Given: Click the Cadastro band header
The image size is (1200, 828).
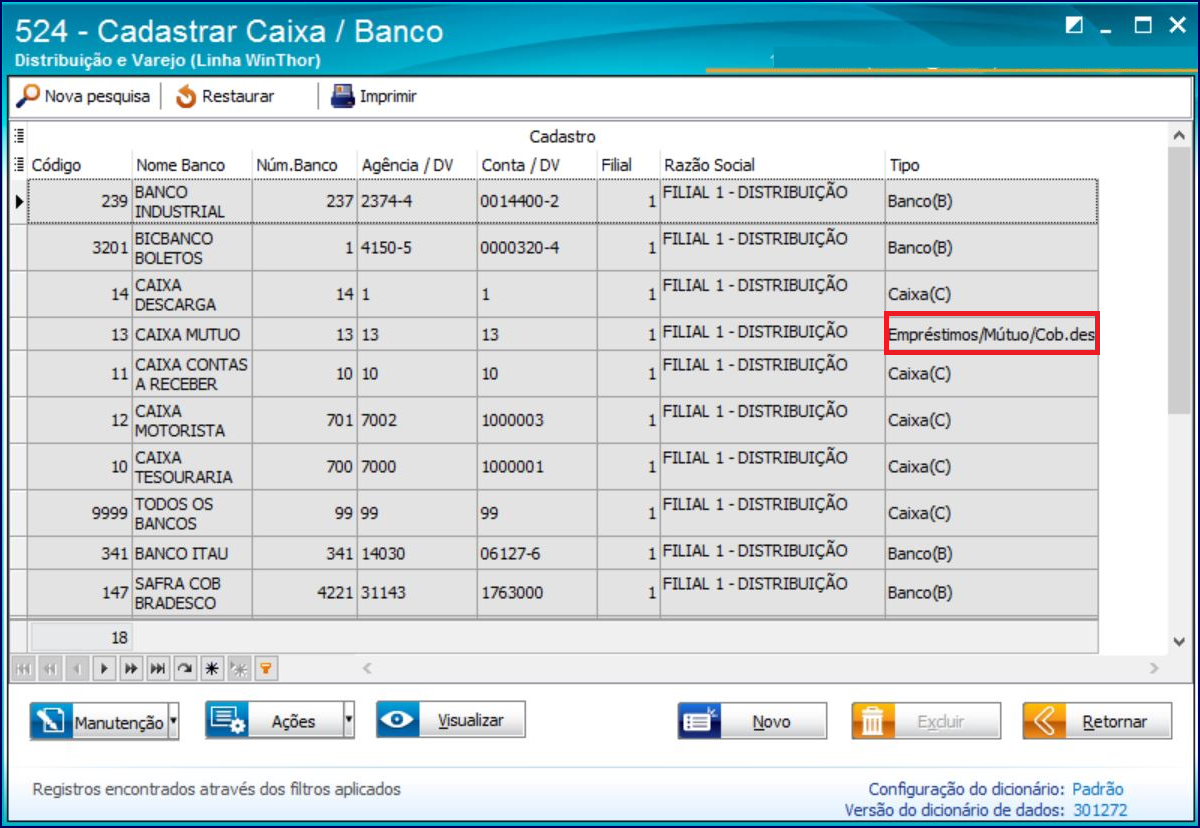Looking at the screenshot, I should click(562, 137).
